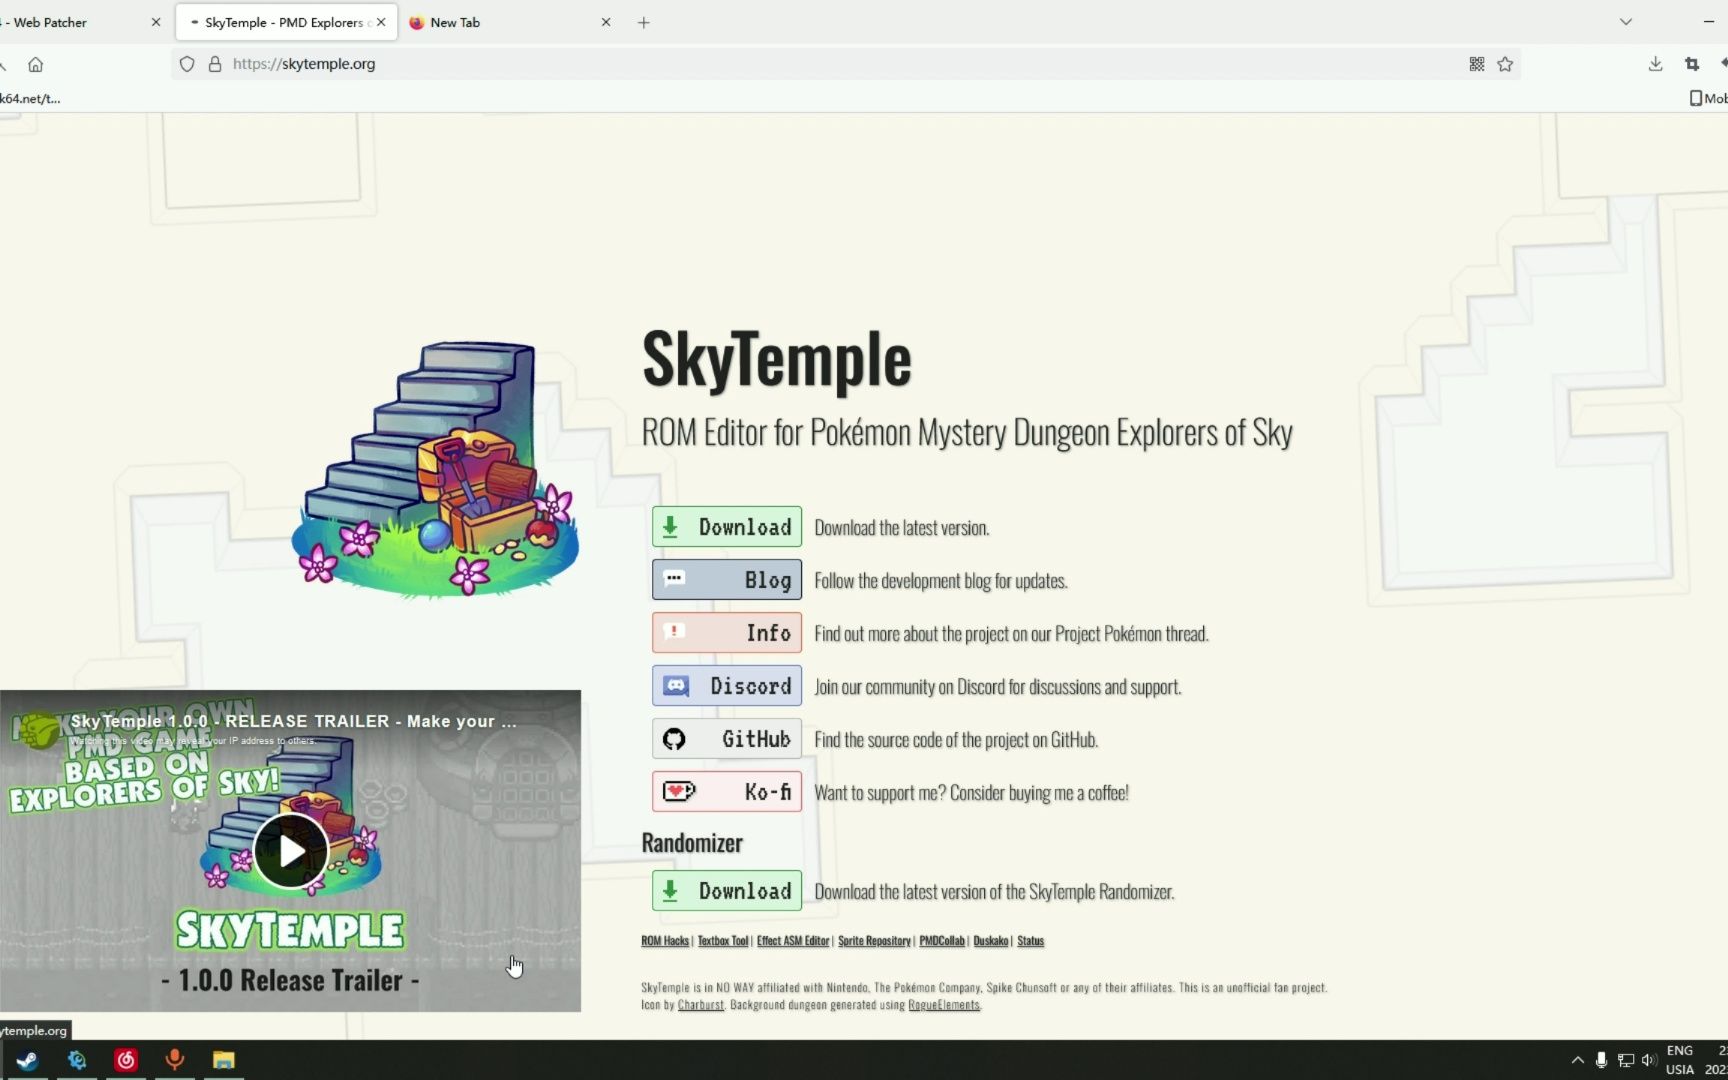Open the ROM Hacks link
This screenshot has height=1080, width=1728.
pos(665,941)
